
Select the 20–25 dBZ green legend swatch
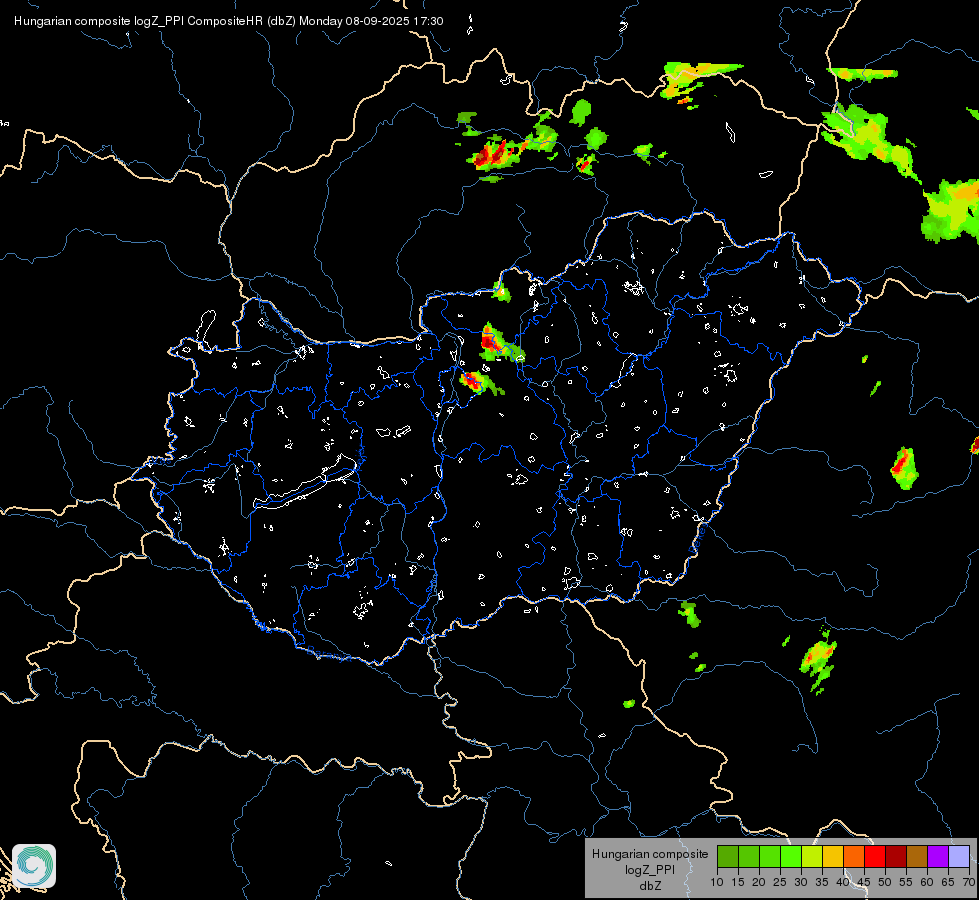pyautogui.click(x=770, y=856)
